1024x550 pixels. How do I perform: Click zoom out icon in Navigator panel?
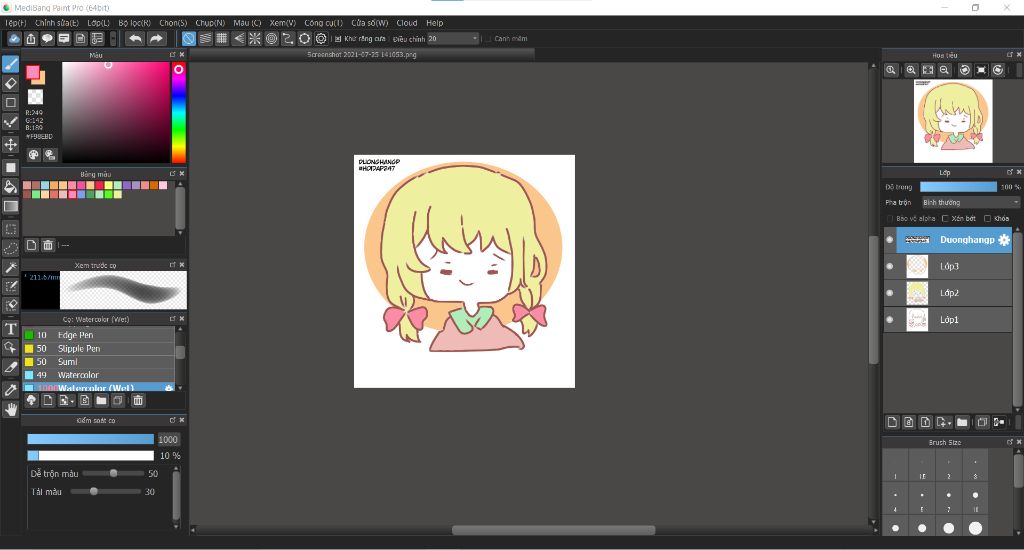tap(944, 70)
